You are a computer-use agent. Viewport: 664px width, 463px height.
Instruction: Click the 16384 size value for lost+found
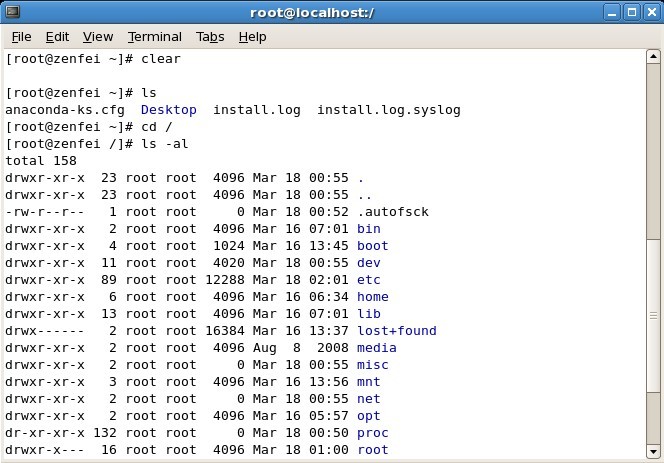click(x=225, y=330)
